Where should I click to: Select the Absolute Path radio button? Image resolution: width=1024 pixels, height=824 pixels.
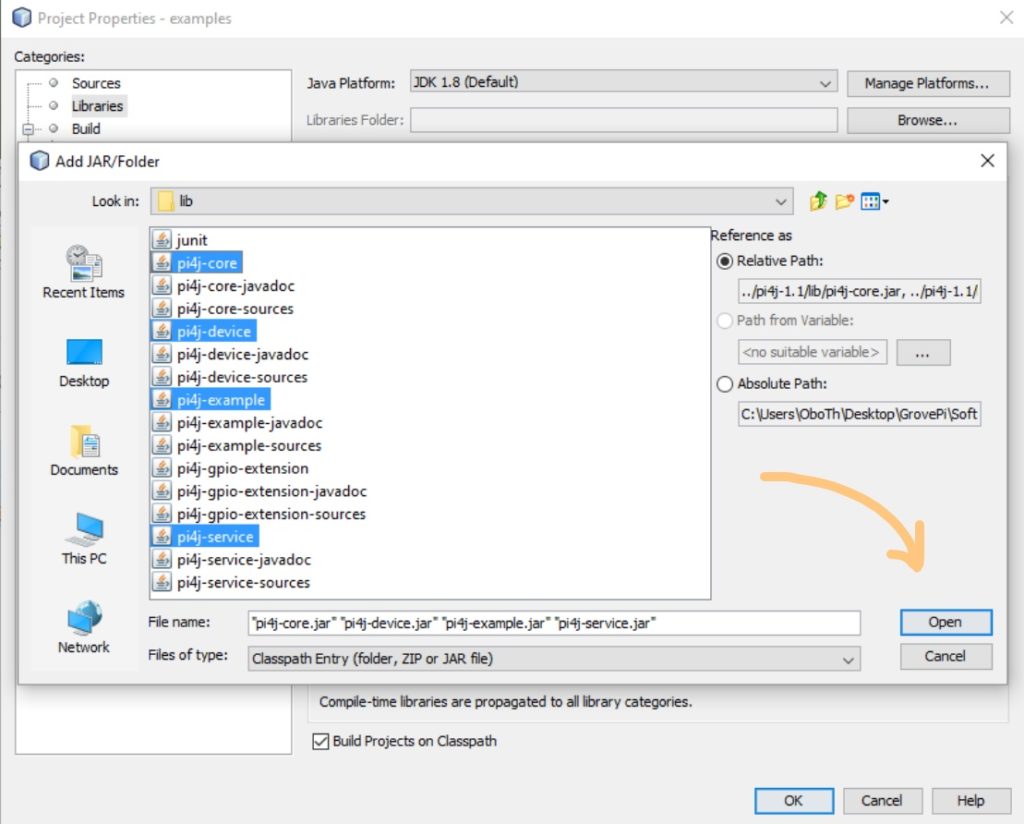725,384
